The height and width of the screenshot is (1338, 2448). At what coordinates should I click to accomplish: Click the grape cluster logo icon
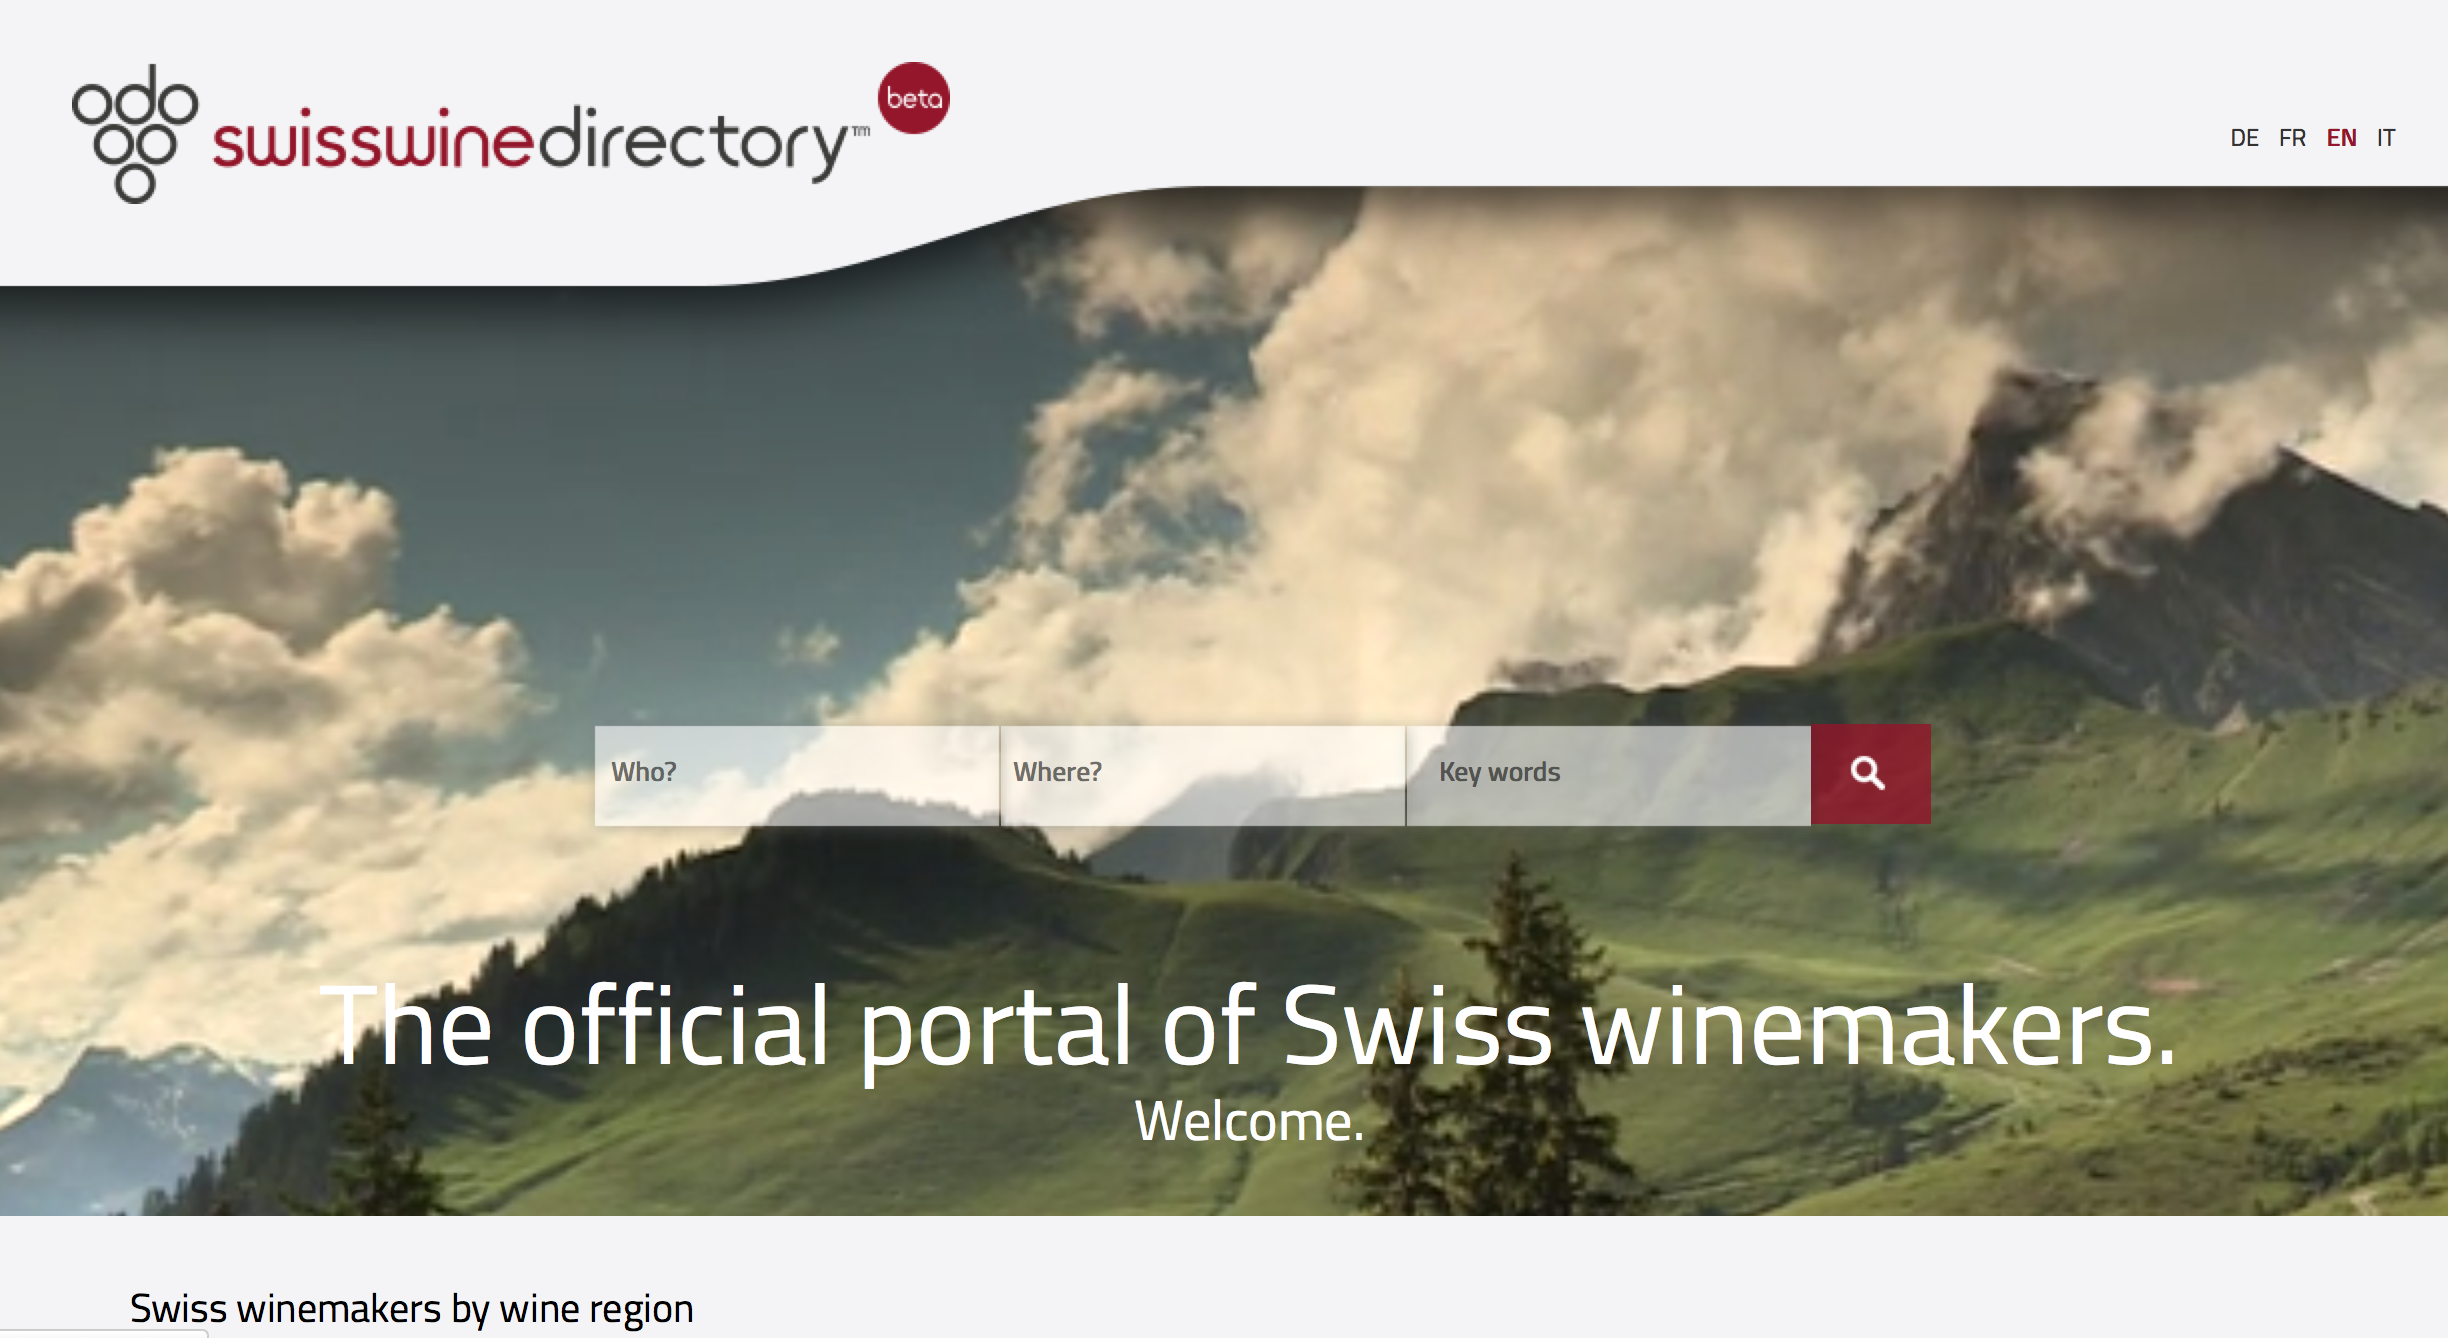tap(135, 134)
